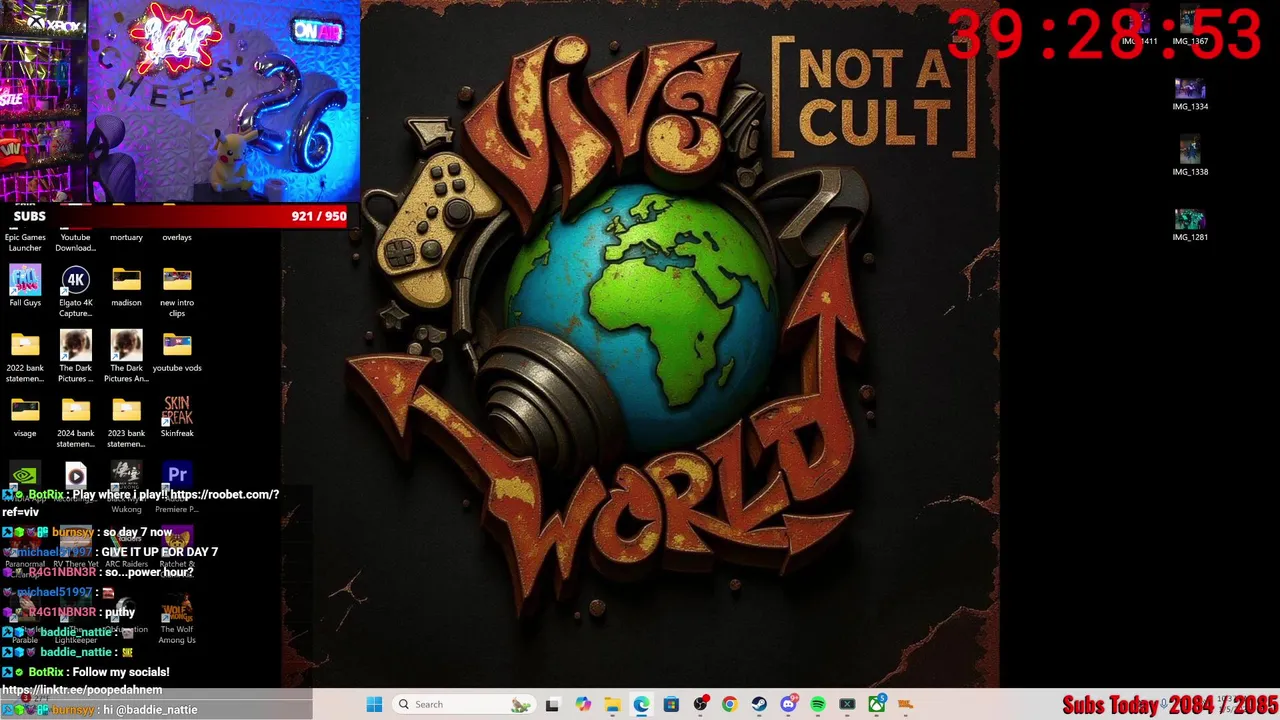1280x720 pixels.
Task: Launch Copilot from the taskbar
Action: [583, 704]
